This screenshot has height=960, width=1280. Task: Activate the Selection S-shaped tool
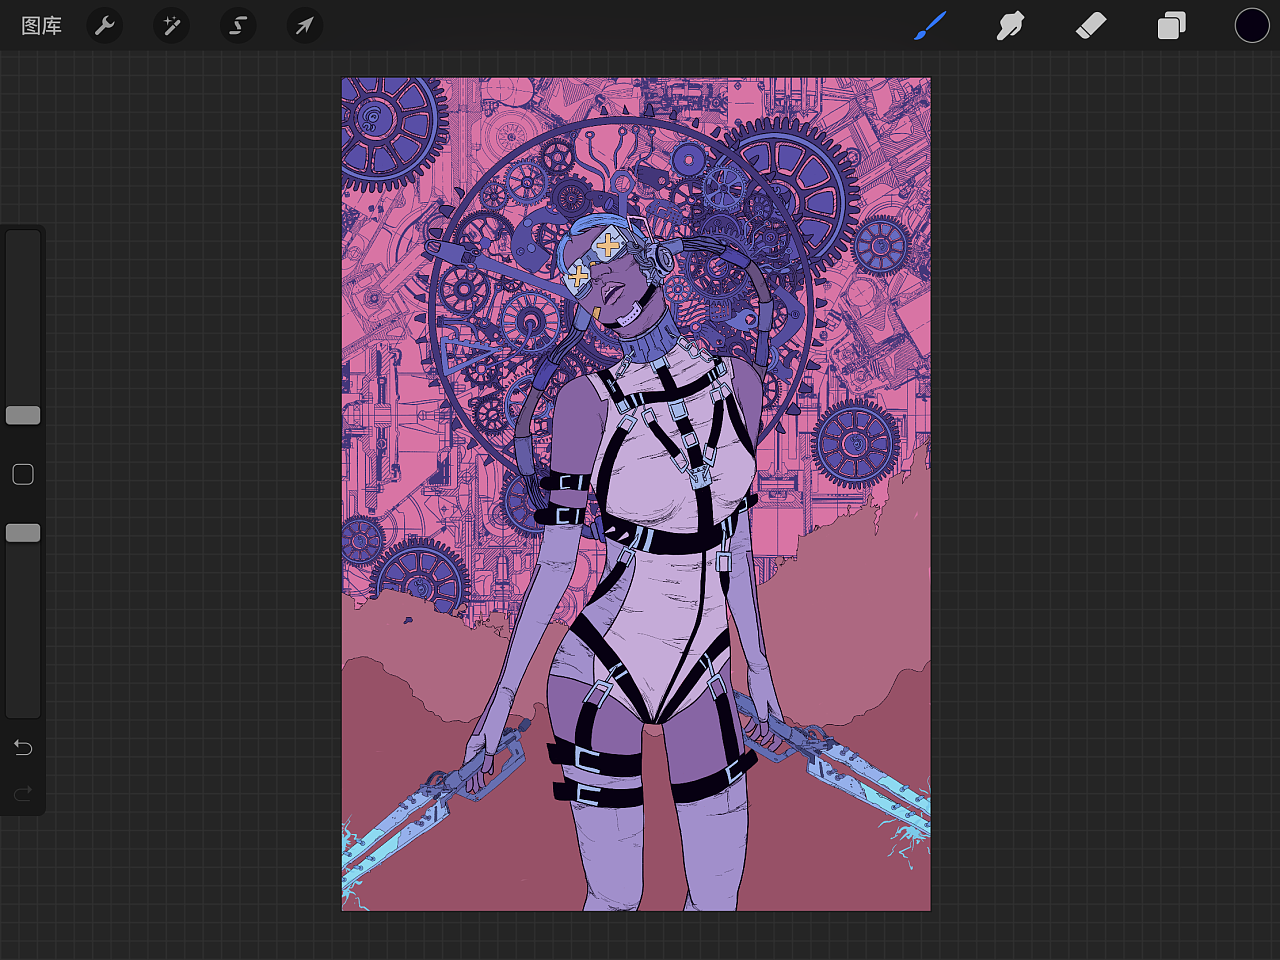238,26
